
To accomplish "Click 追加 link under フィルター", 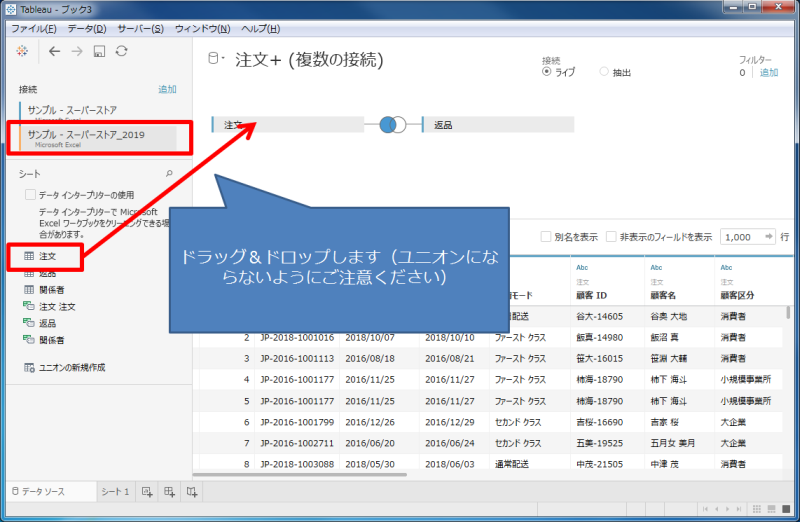I will 769,72.
